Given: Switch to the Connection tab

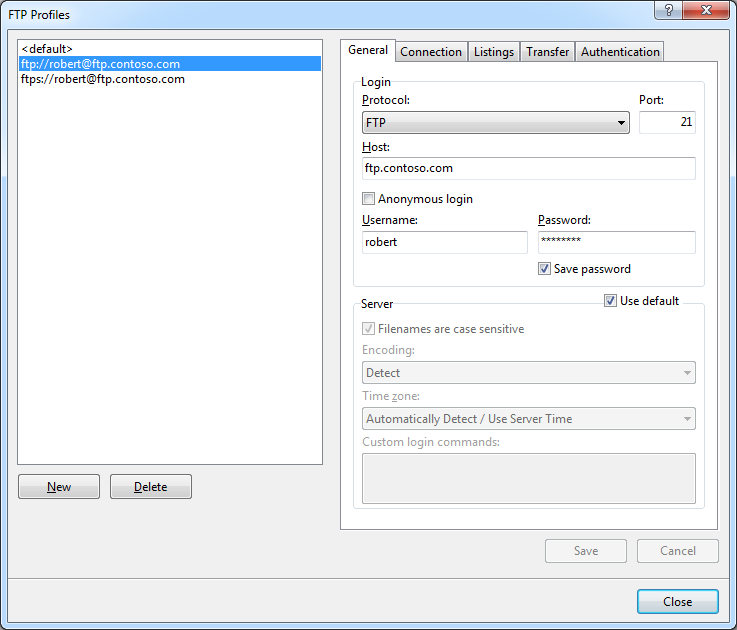Looking at the screenshot, I should 431,52.
